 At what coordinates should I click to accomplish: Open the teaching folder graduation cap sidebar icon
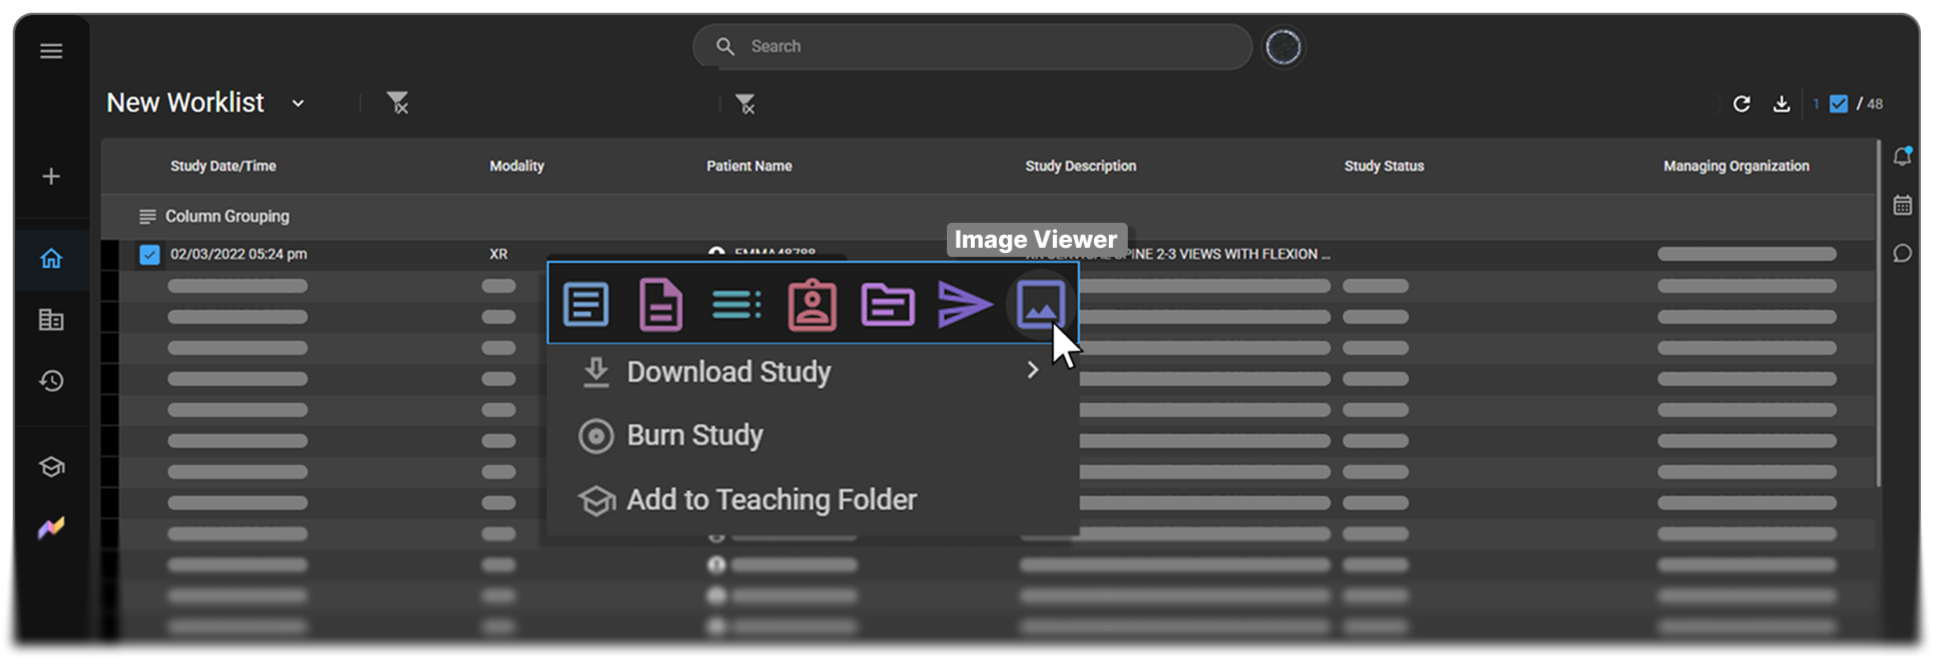click(51, 467)
